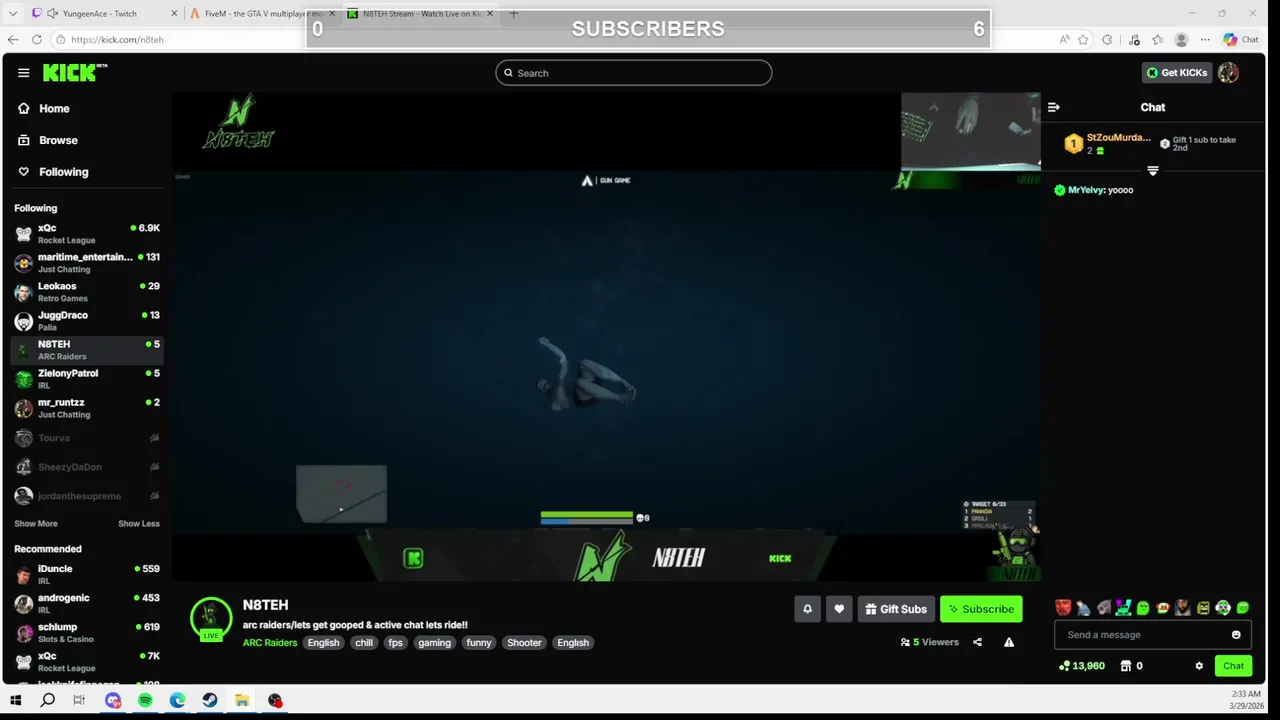
Task: Go back in the browser
Action: coord(13,39)
